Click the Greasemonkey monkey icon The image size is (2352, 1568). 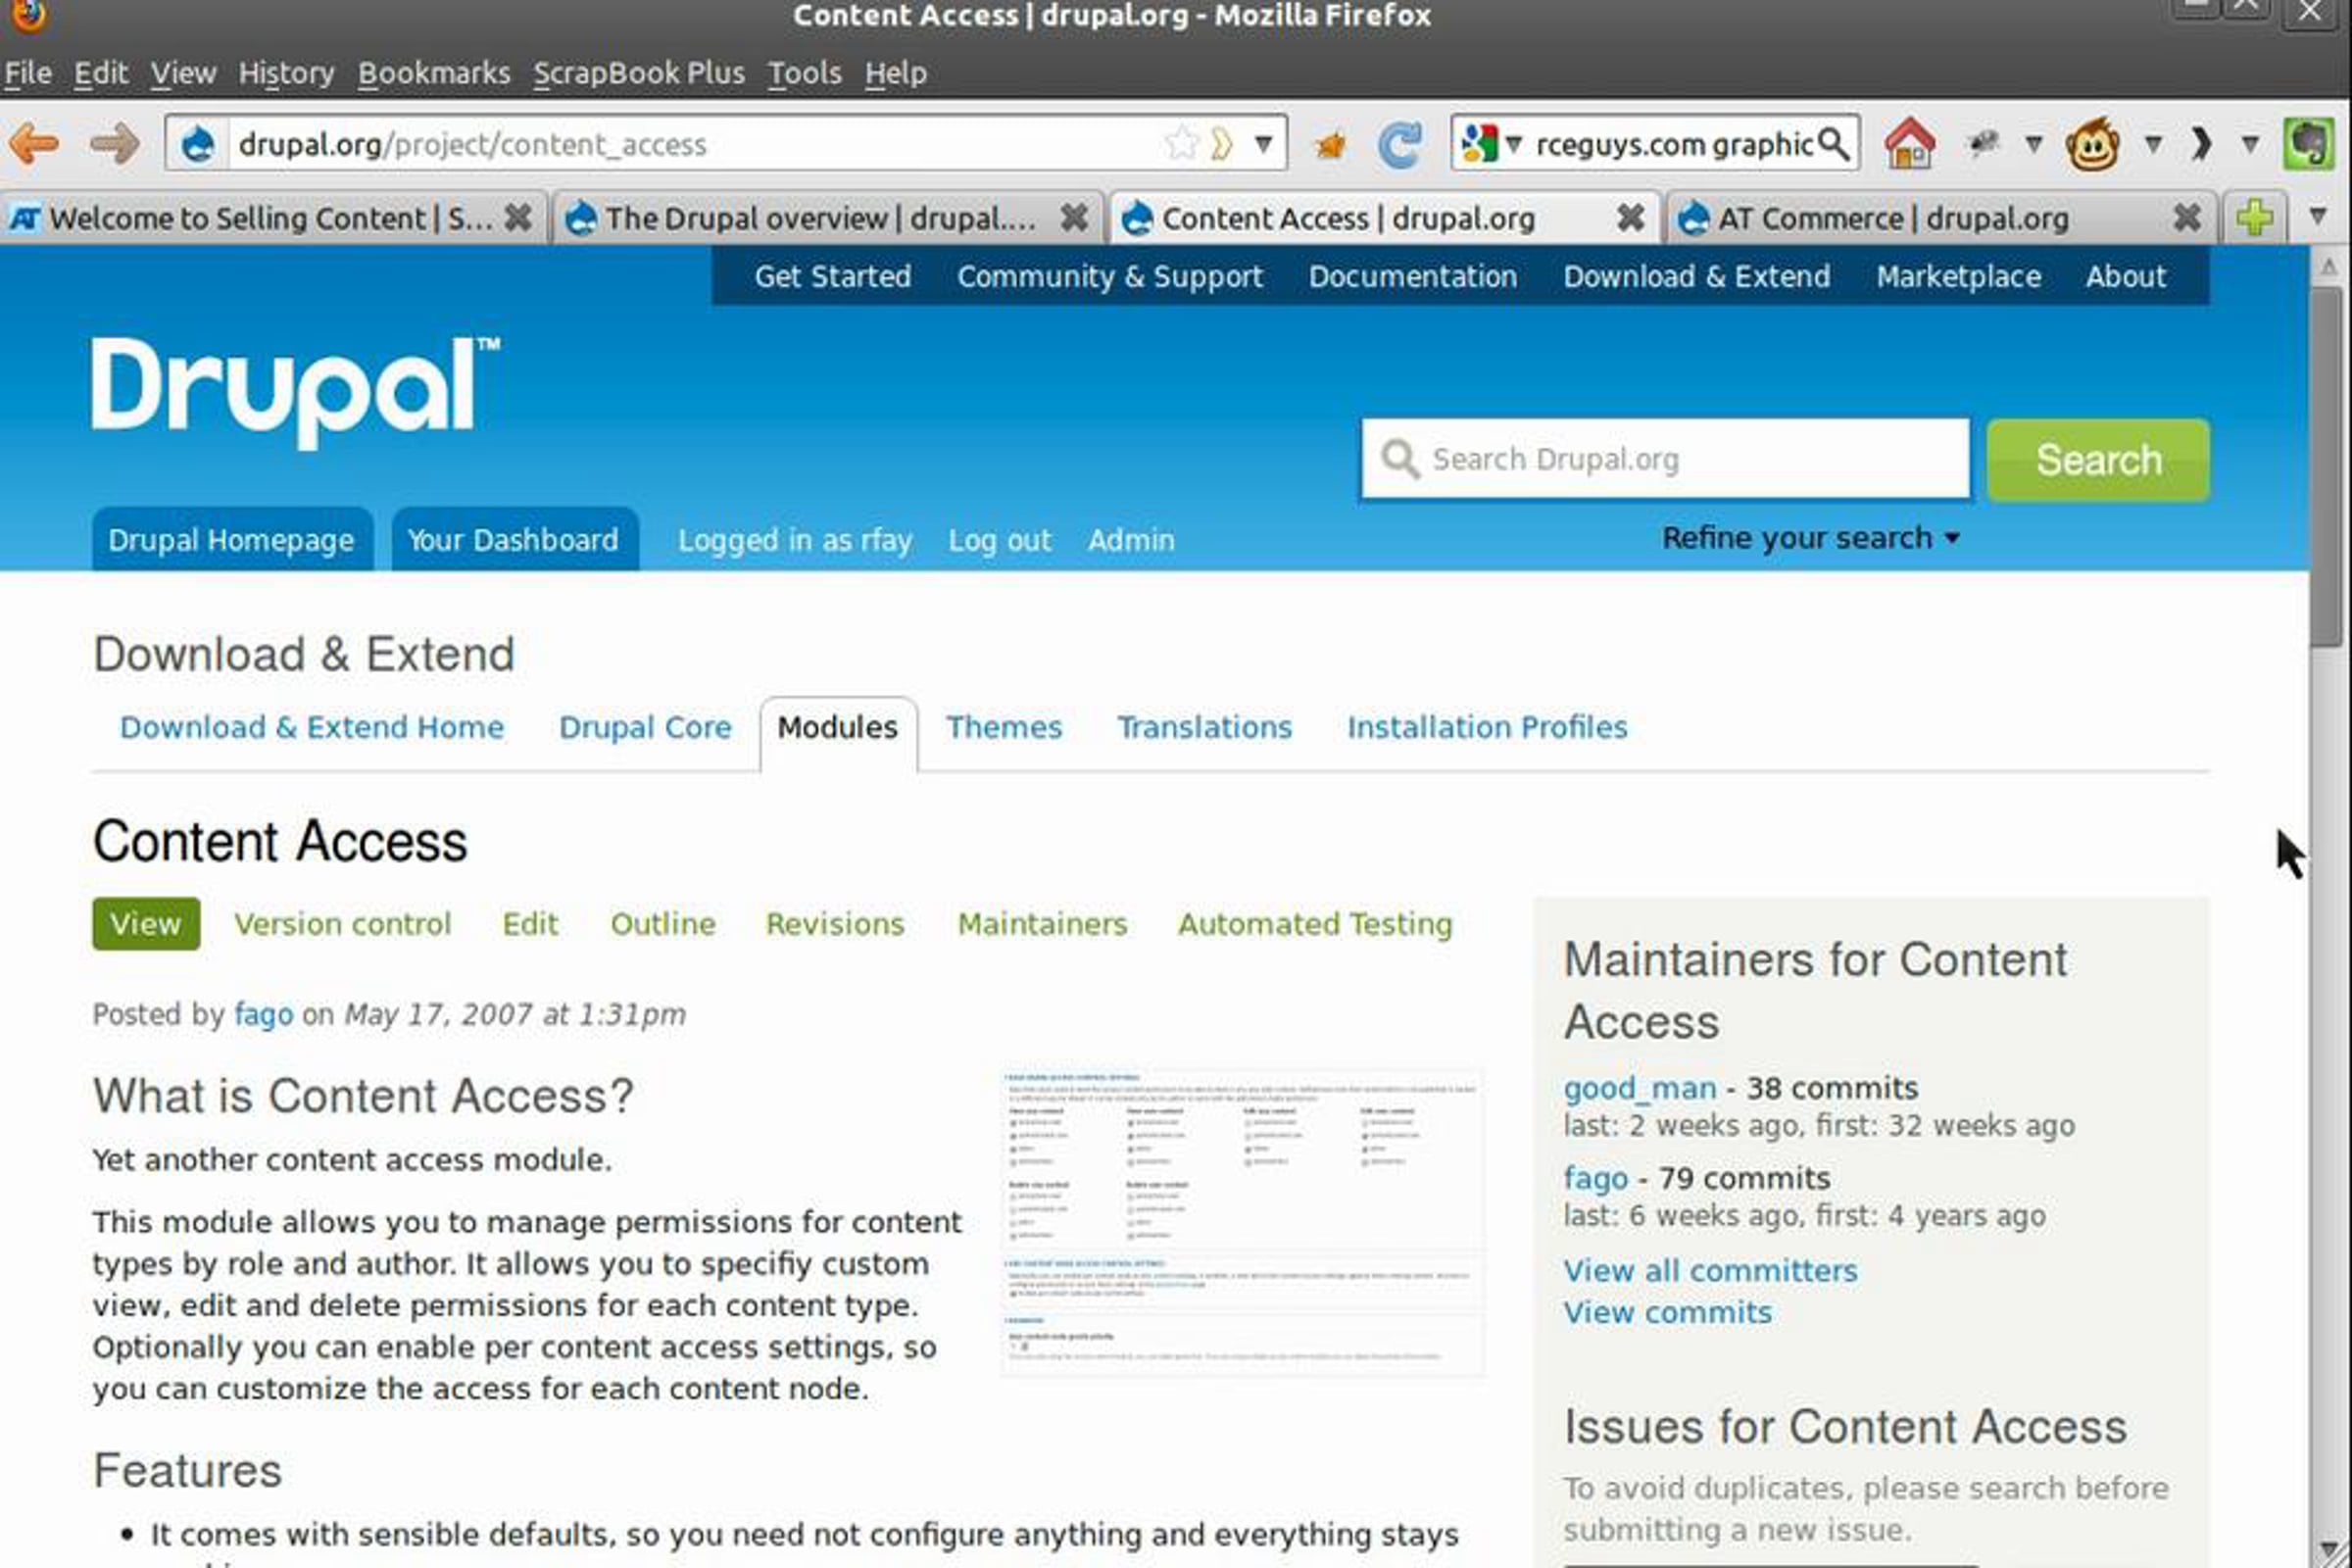coord(2092,145)
